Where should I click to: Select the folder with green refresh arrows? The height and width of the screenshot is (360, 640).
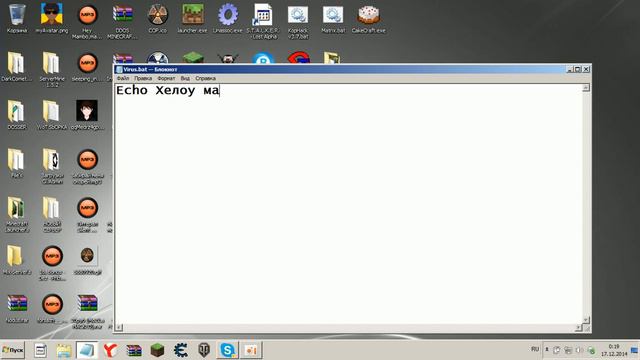point(52,165)
